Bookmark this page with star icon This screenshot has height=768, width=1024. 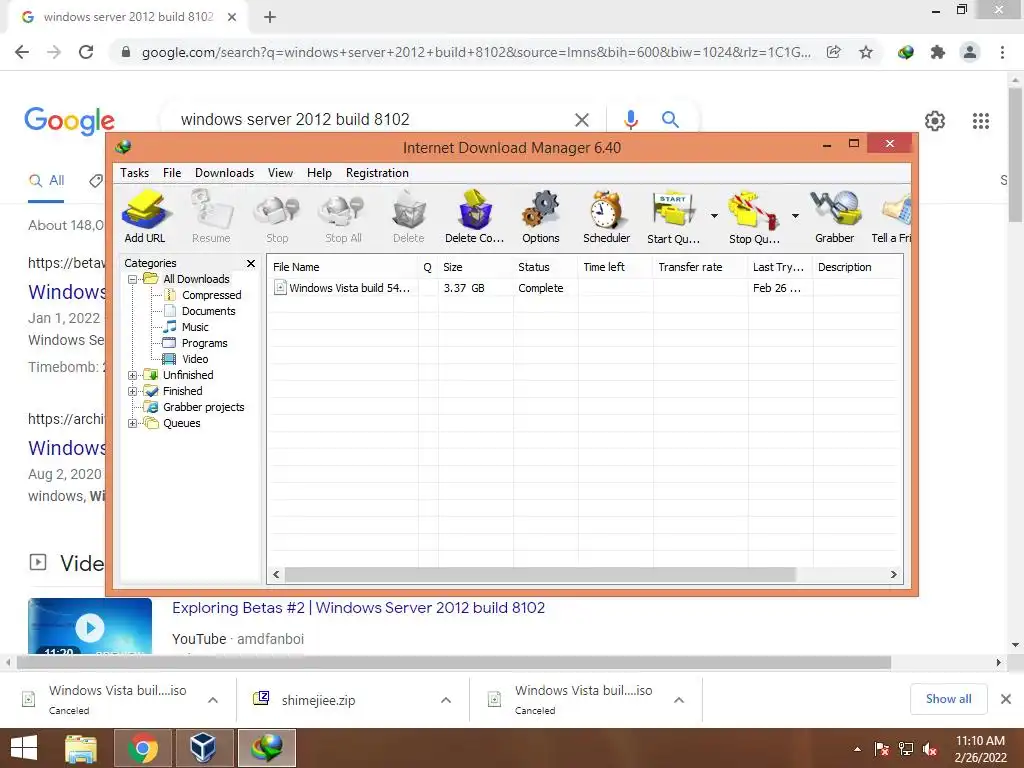click(x=866, y=52)
